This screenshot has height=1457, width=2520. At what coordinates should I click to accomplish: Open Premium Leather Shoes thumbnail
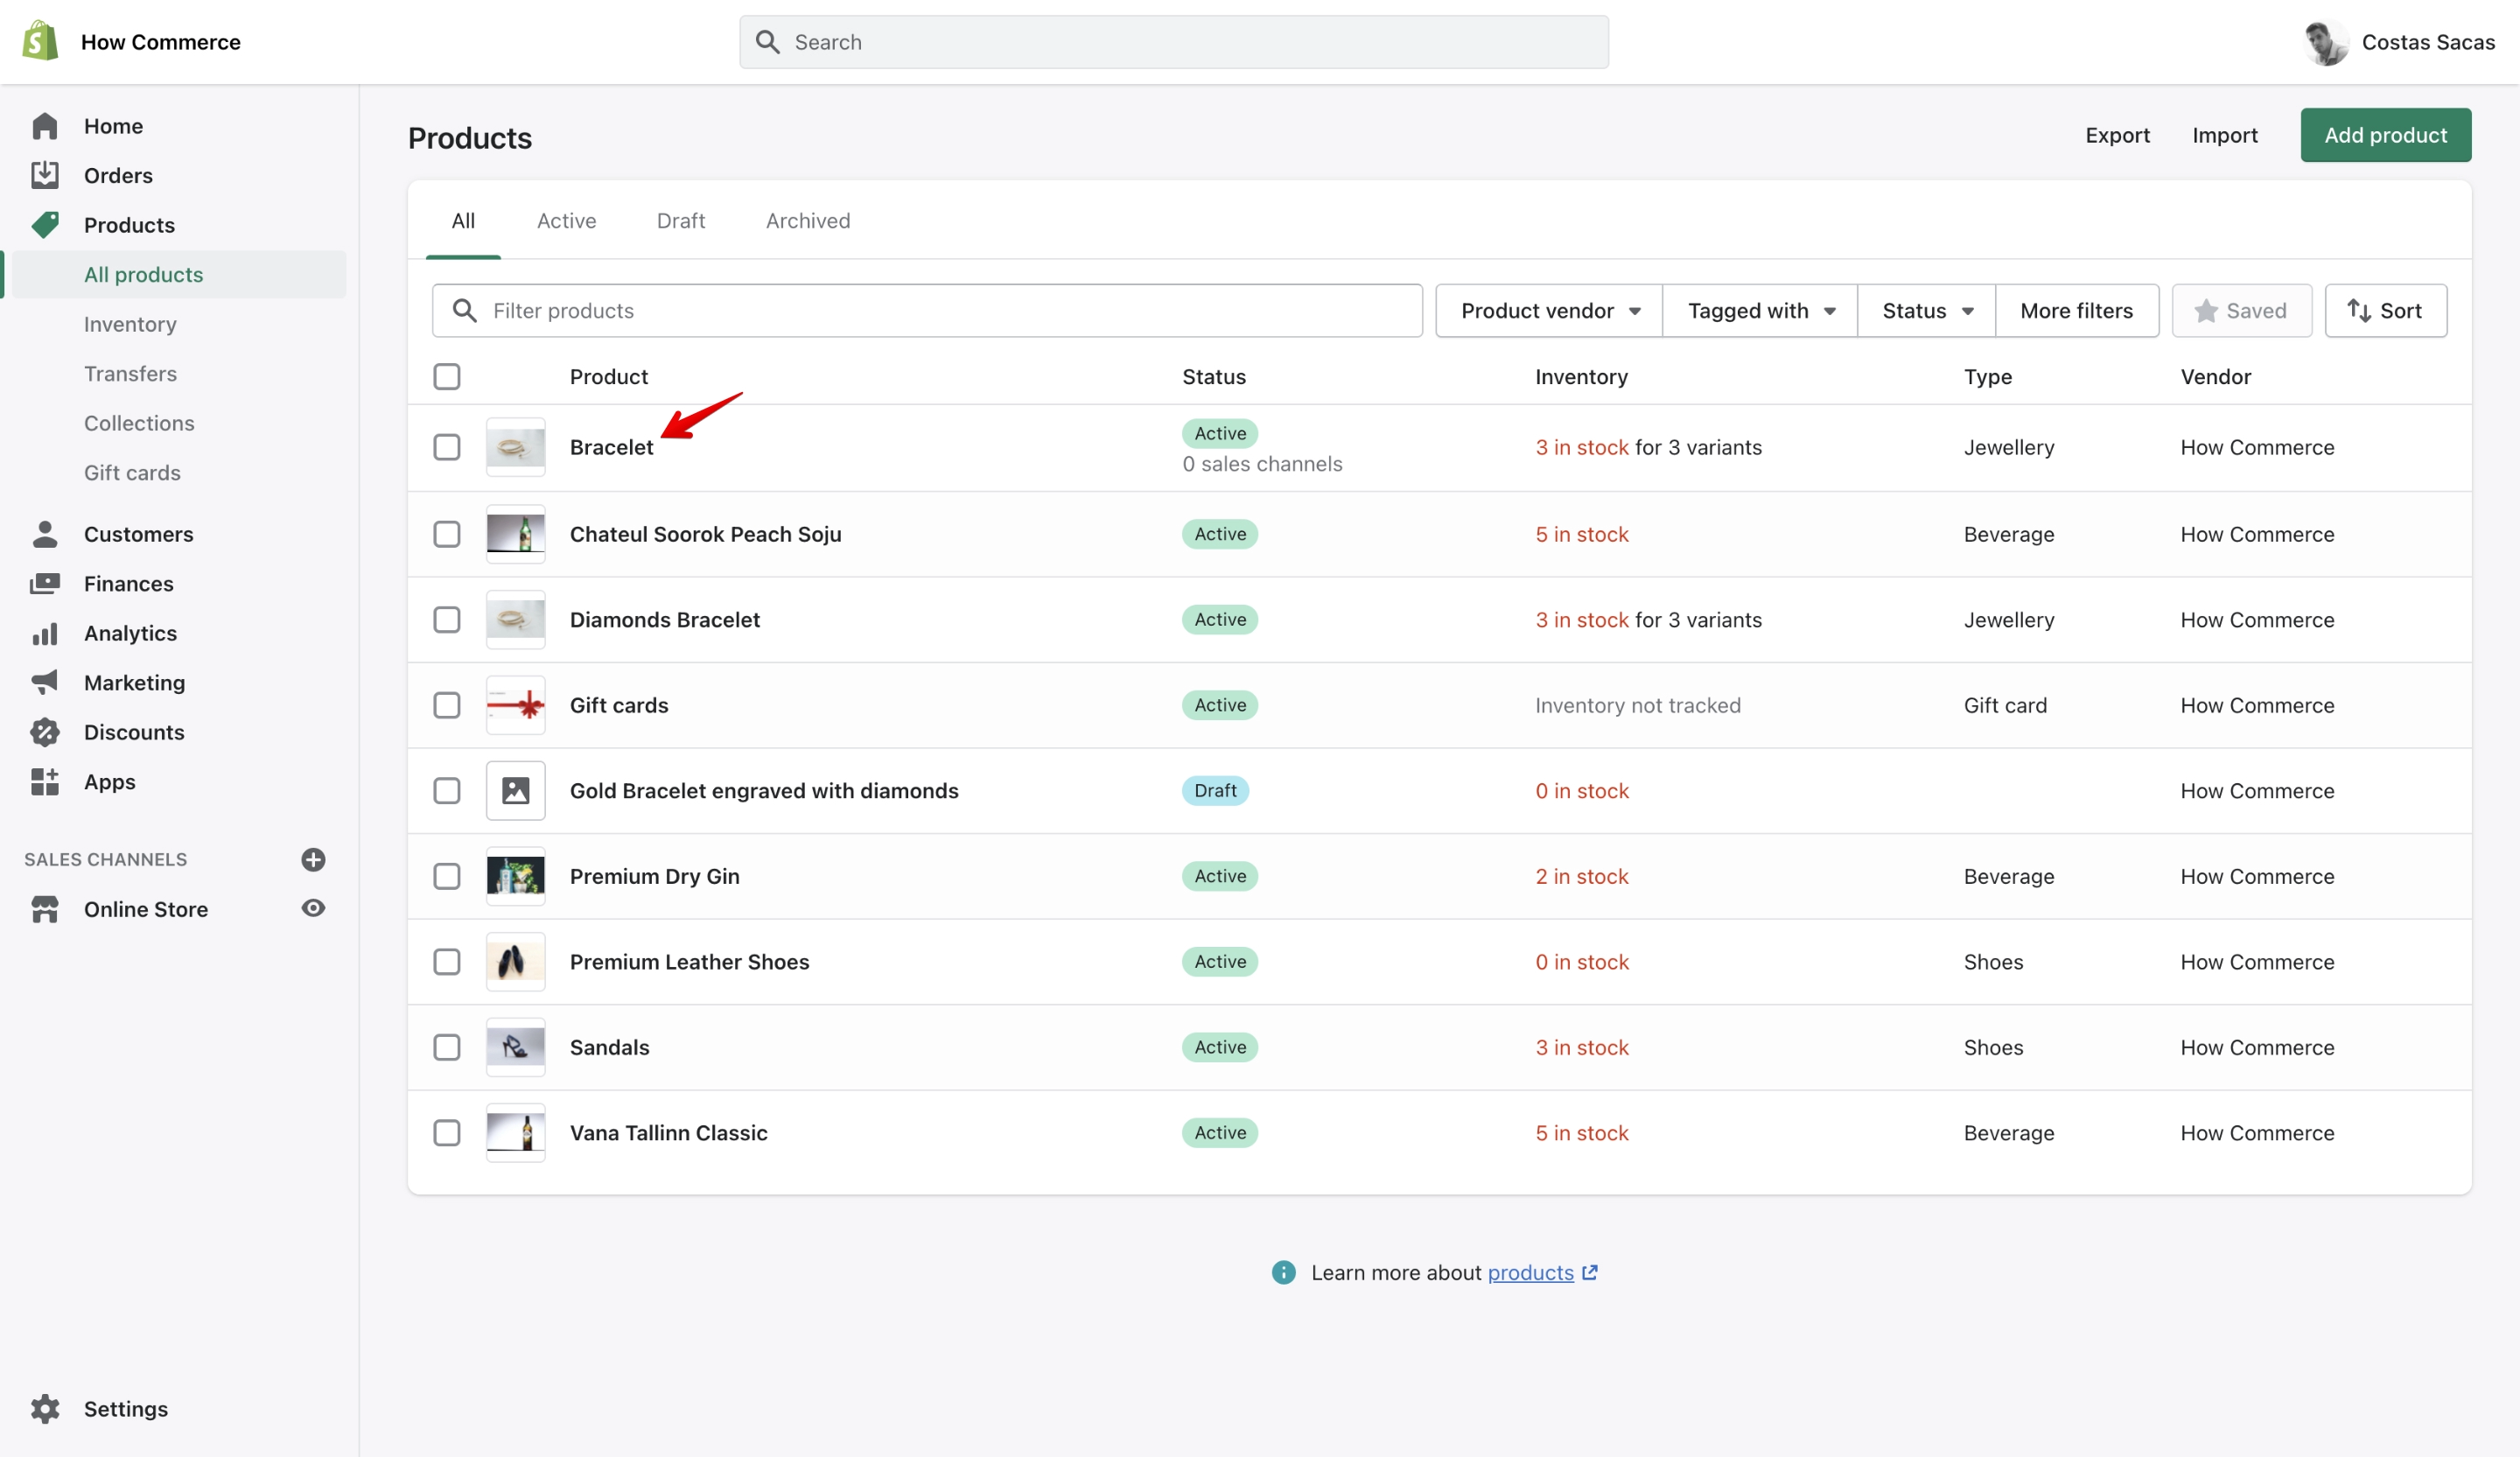pyautogui.click(x=515, y=961)
